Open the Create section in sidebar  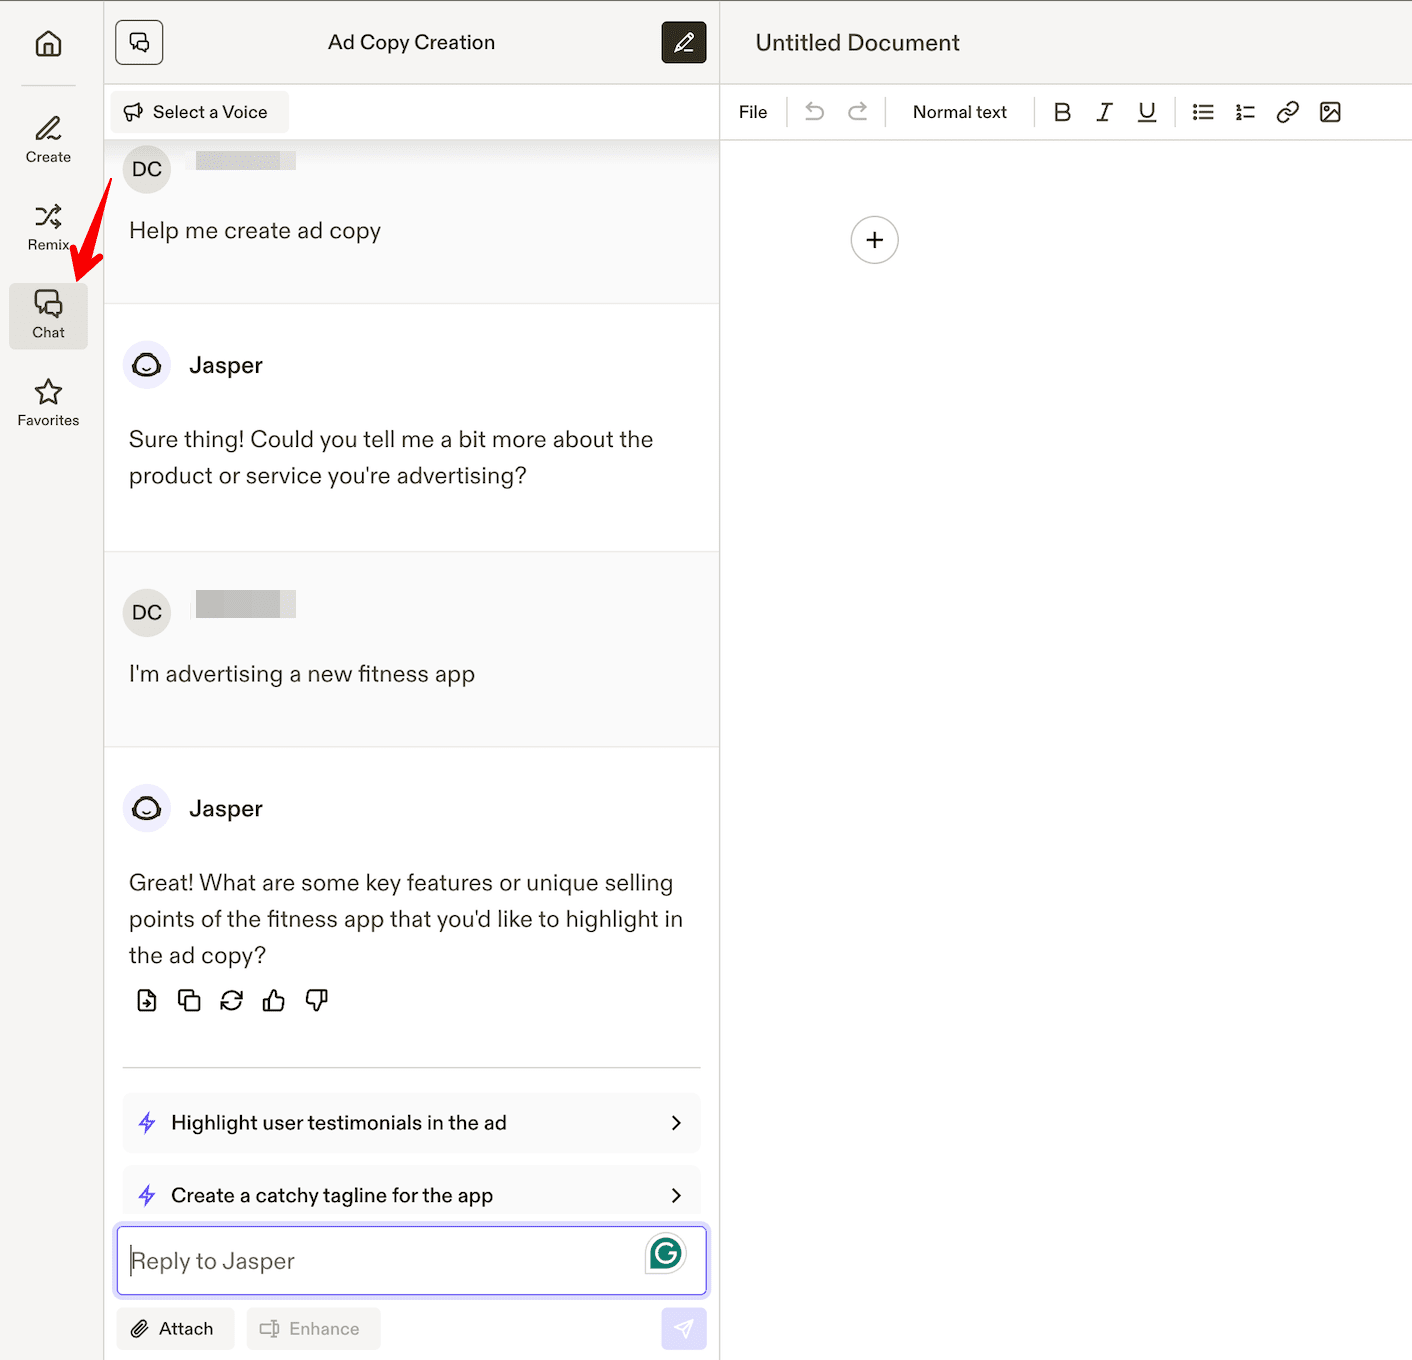coord(48,140)
